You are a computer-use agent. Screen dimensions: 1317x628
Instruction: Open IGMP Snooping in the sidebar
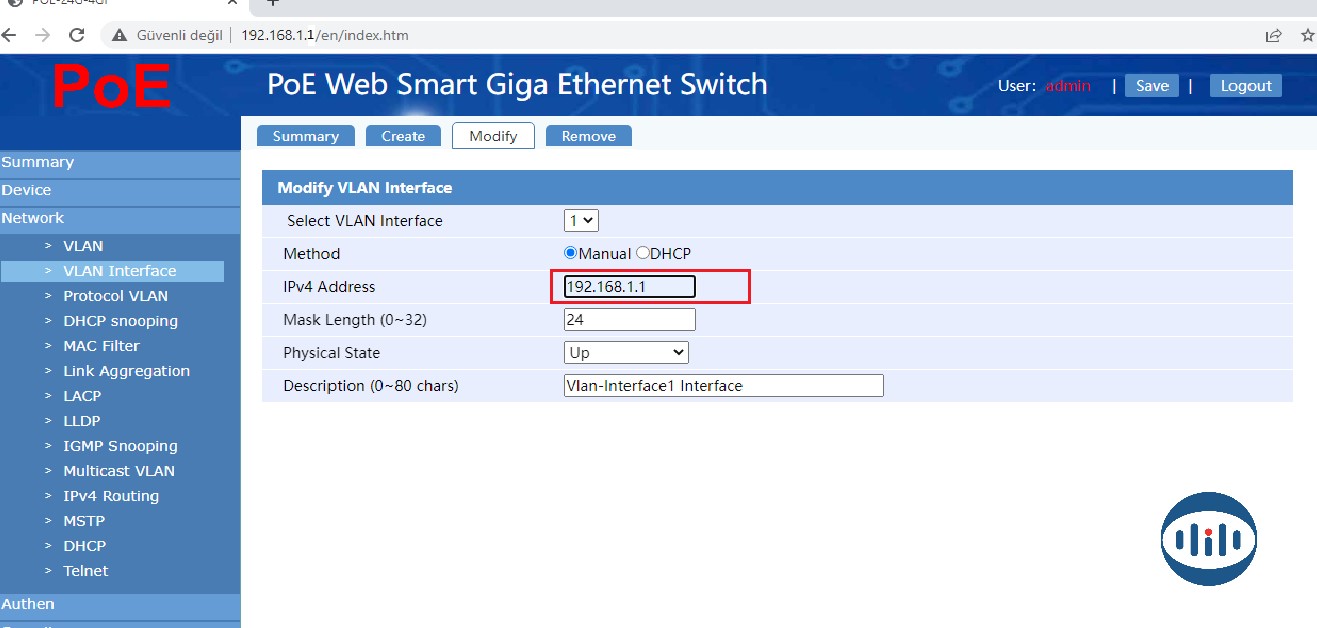(120, 446)
